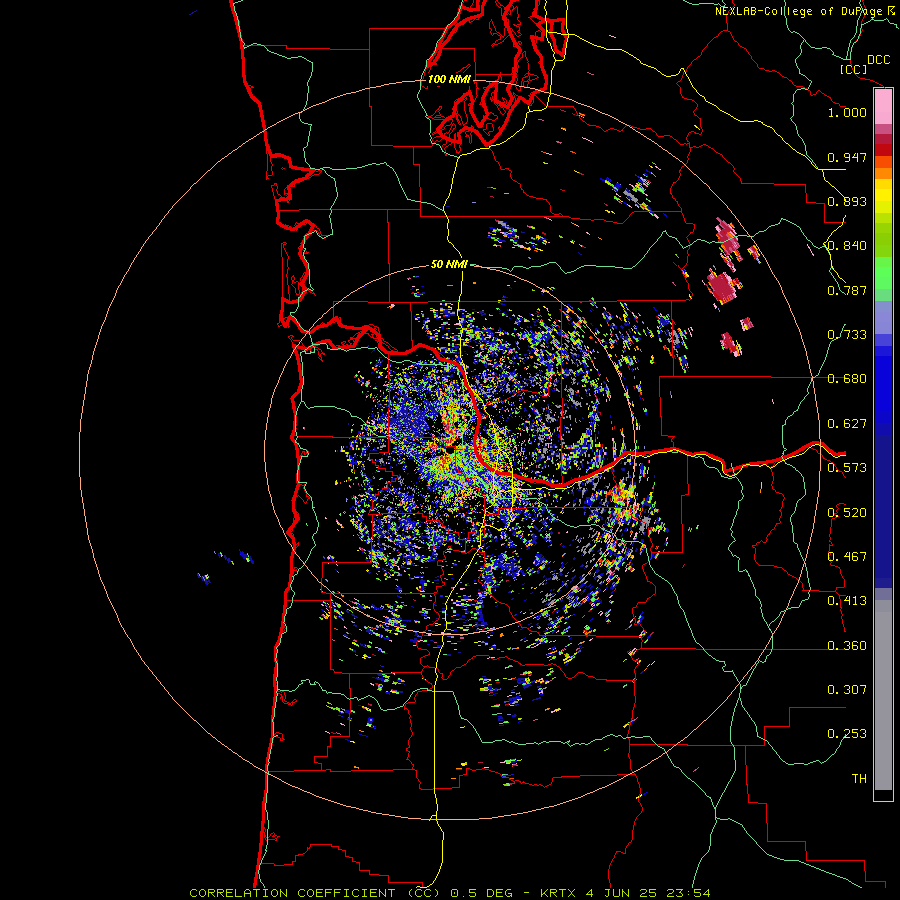Click the 0.840 scale value
This screenshot has width=900, height=900.
click(847, 246)
